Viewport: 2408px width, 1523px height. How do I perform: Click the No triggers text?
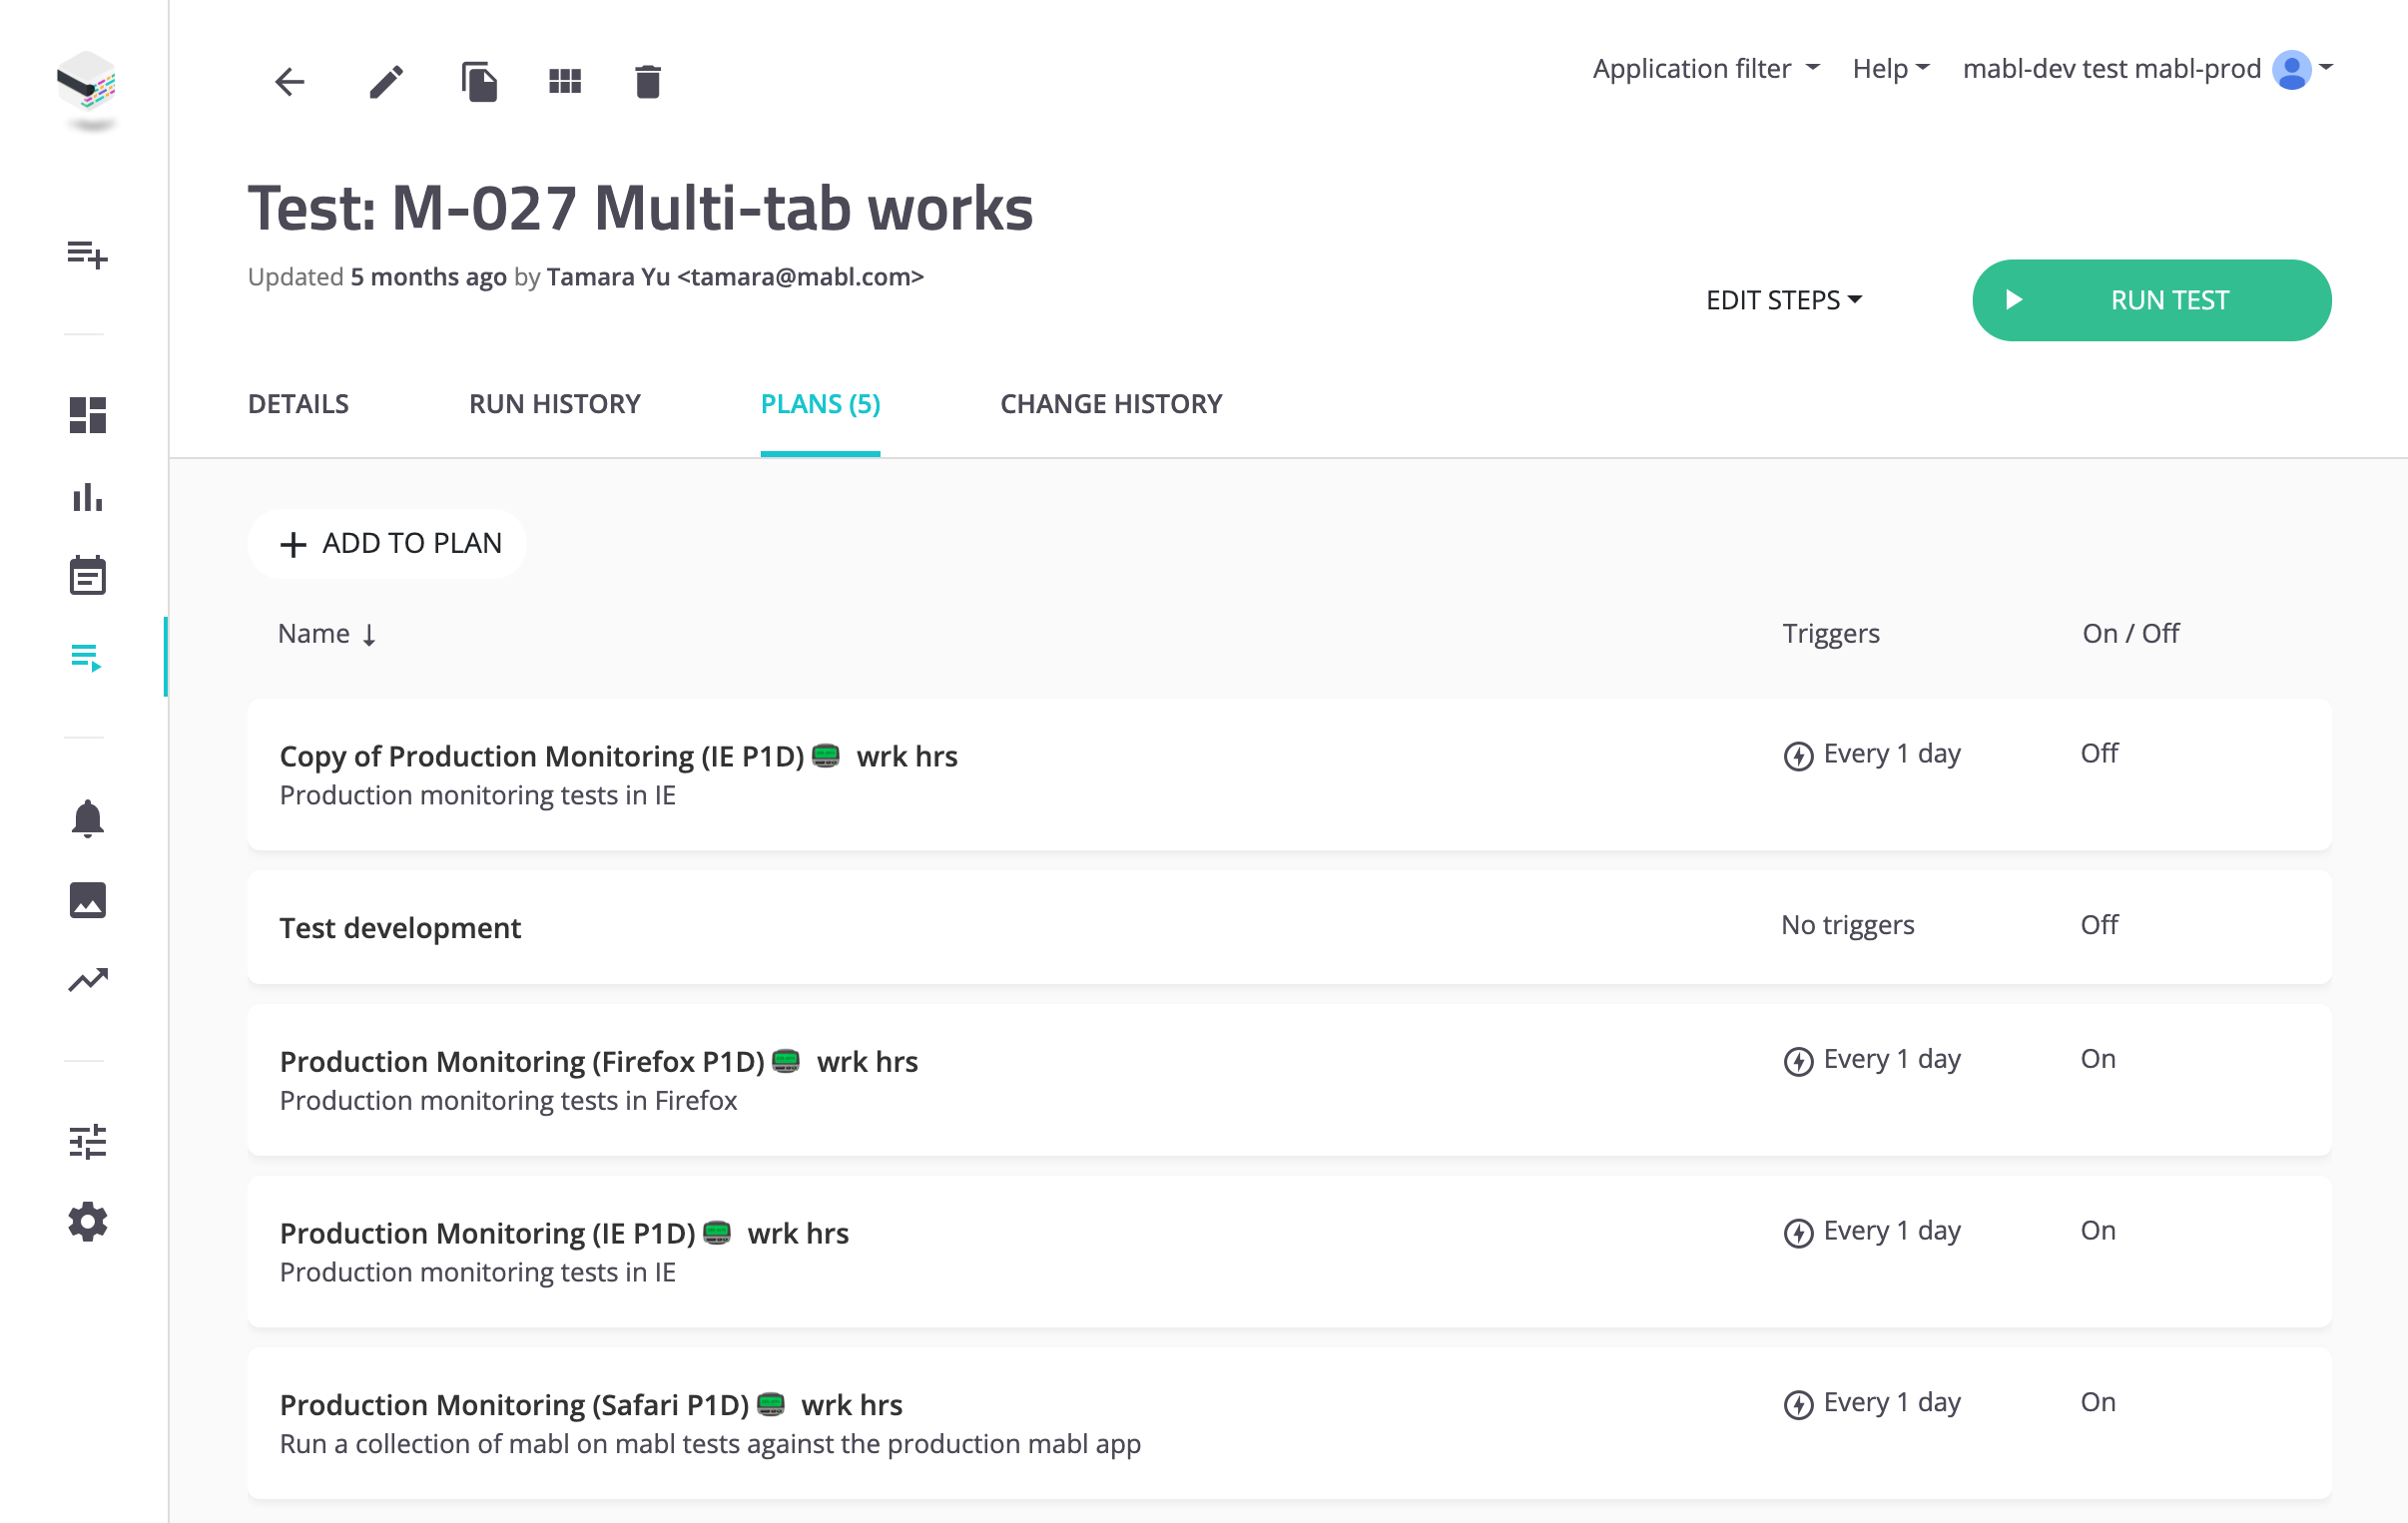click(x=1847, y=925)
